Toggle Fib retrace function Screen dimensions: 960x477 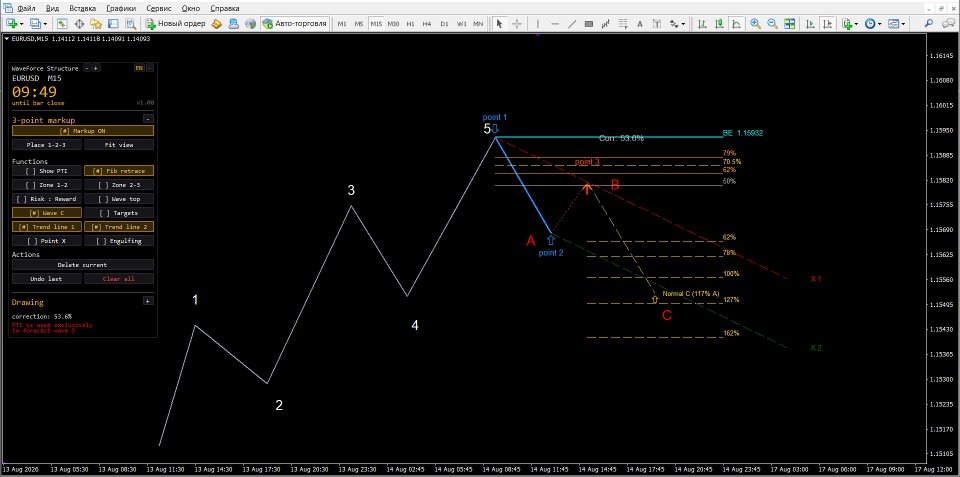pyautogui.click(x=119, y=171)
